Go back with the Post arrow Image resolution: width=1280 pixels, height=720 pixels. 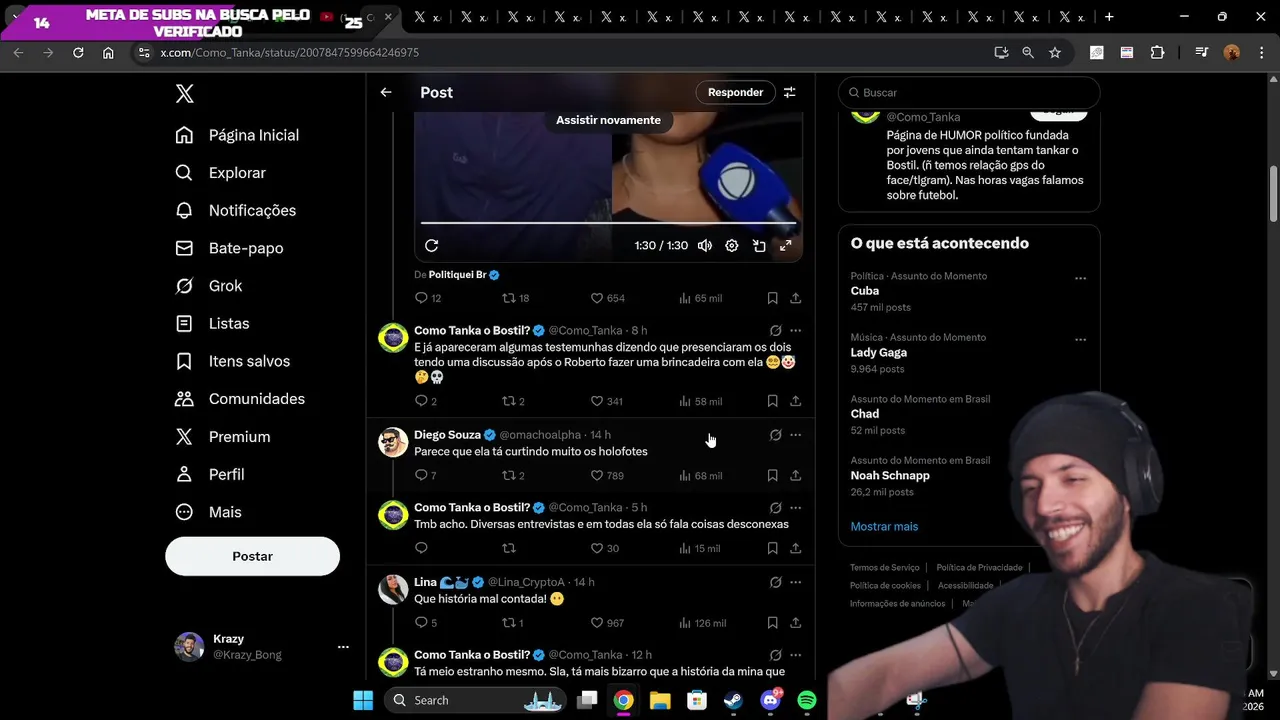[386, 92]
